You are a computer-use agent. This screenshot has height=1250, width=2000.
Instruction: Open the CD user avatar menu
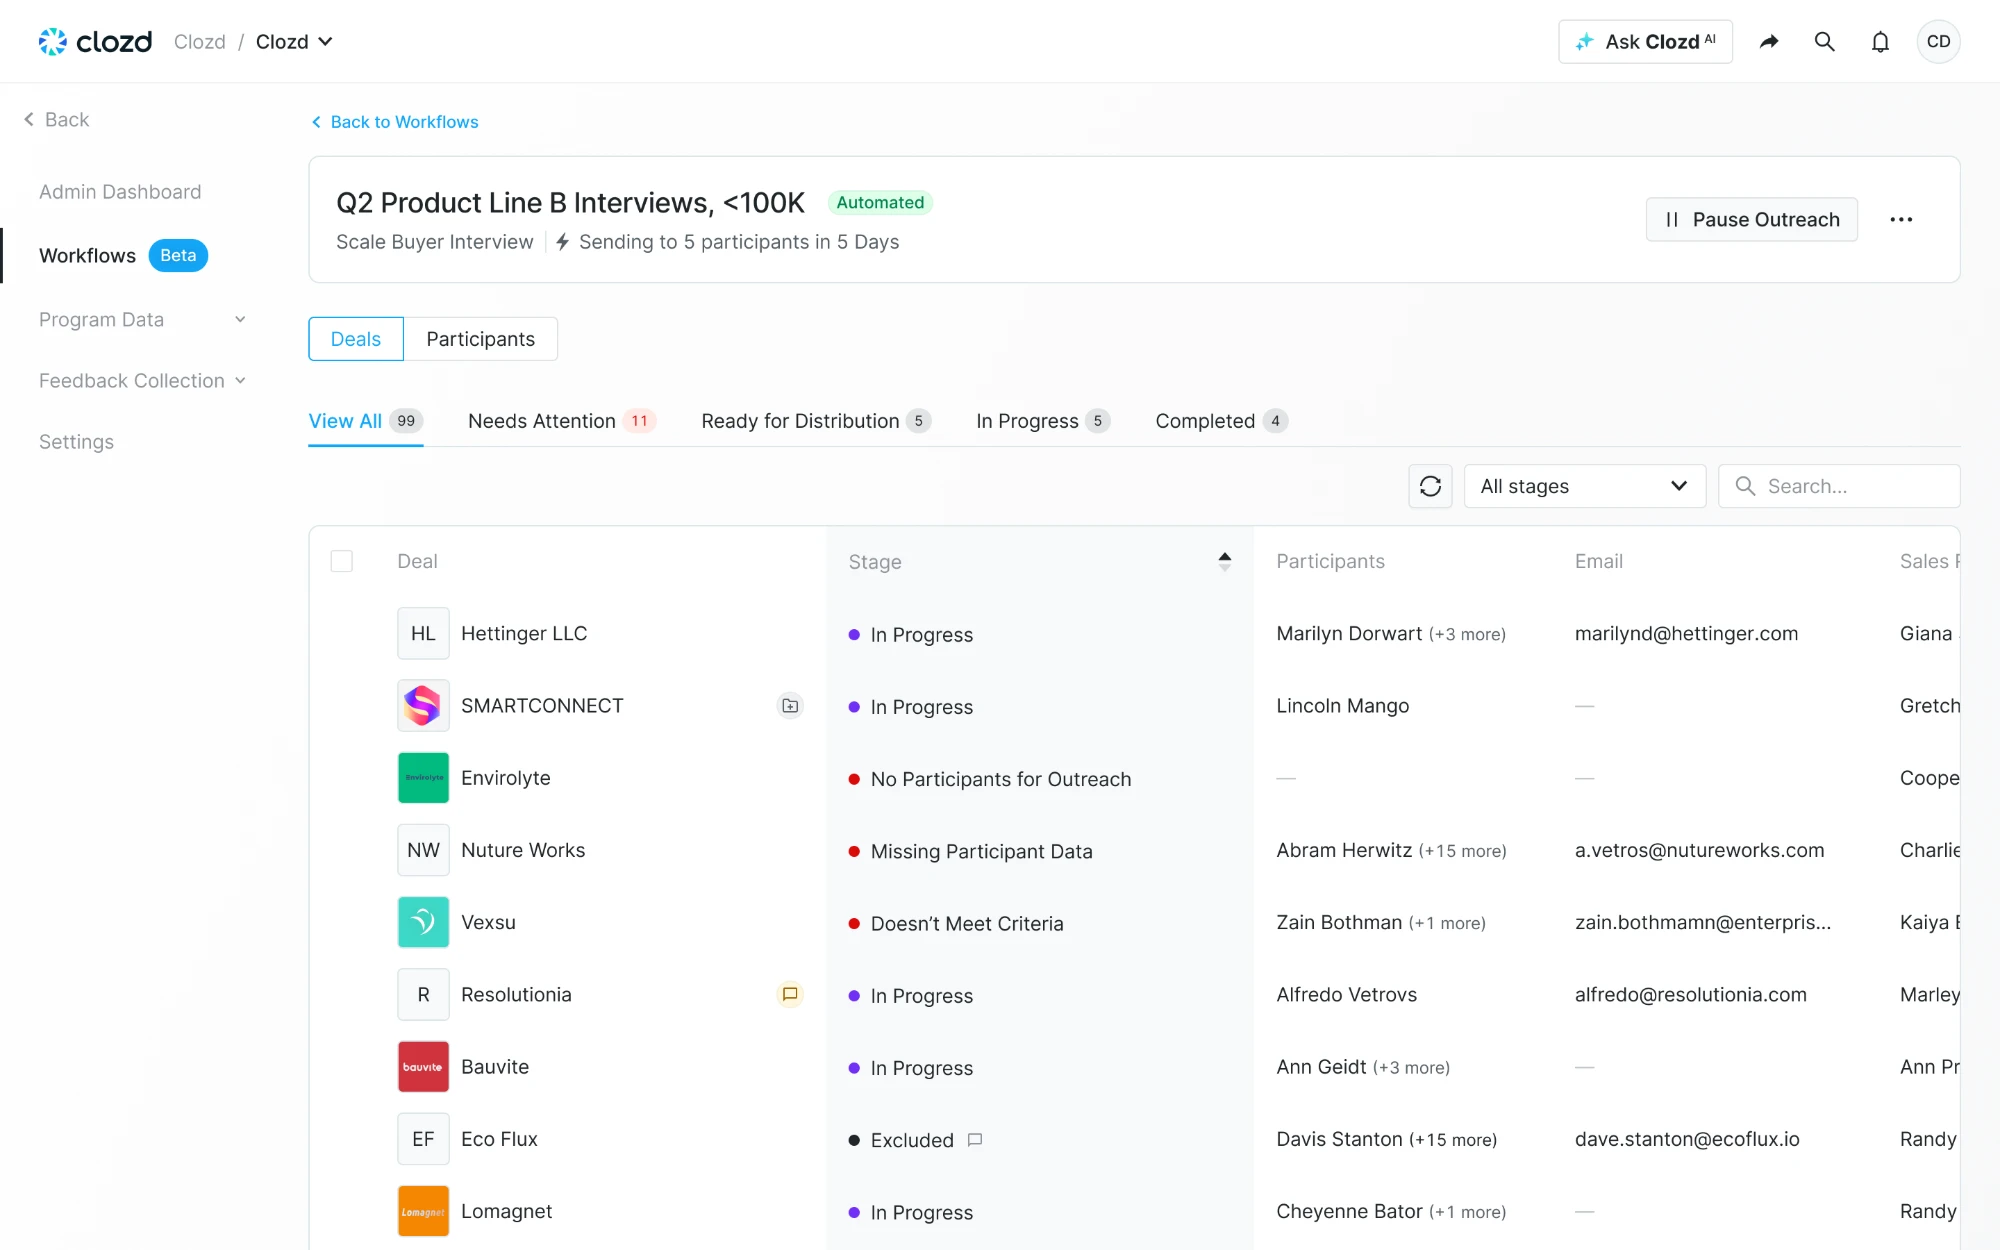[1938, 41]
